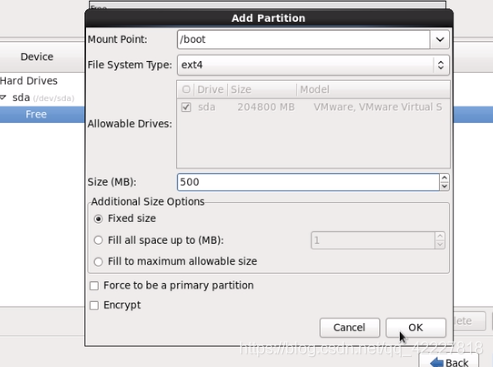This screenshot has width=493, height=367.
Task: Click the Fill up to MB value field
Action: pos(373,240)
